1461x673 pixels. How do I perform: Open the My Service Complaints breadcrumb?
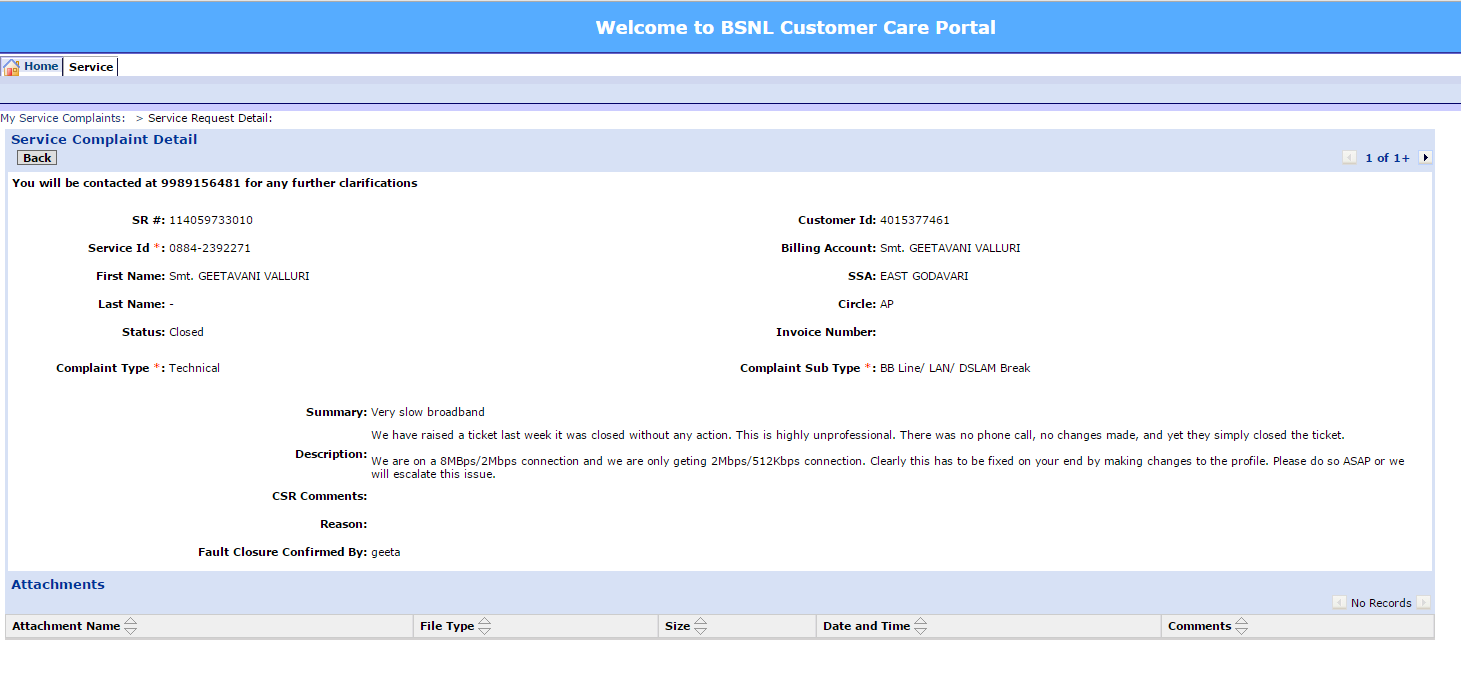[x=63, y=118]
